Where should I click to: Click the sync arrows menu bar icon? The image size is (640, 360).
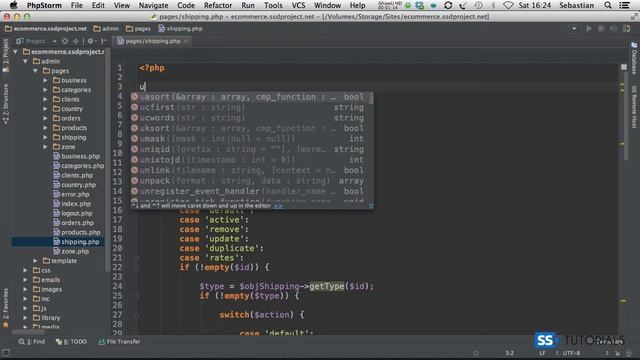point(448,5)
